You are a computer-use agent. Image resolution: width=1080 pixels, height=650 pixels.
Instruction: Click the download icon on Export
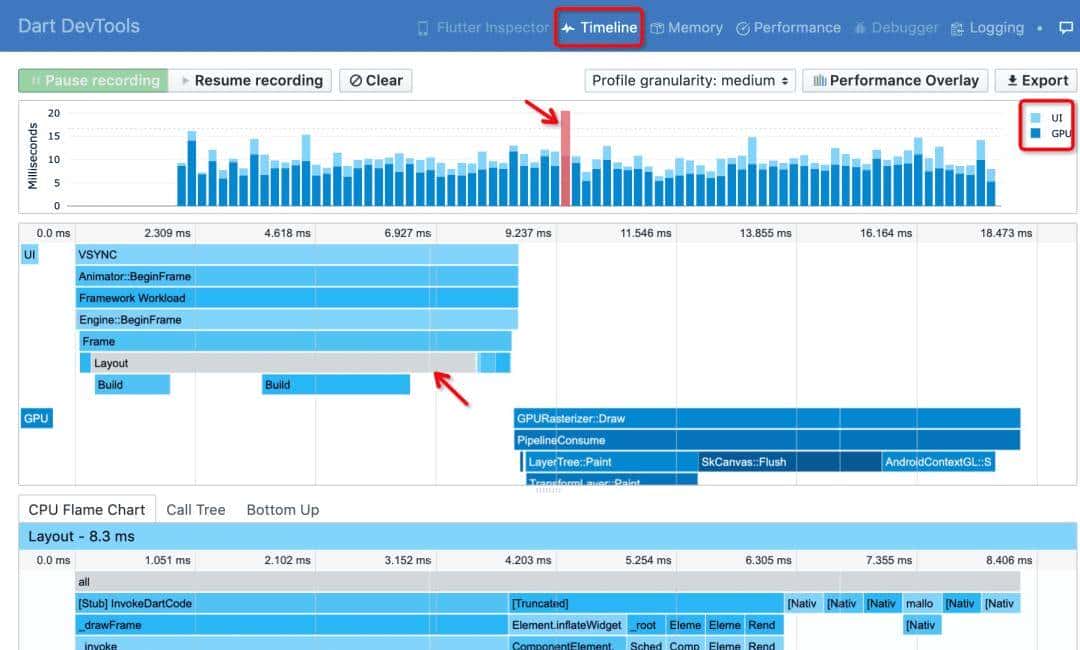(x=1012, y=81)
